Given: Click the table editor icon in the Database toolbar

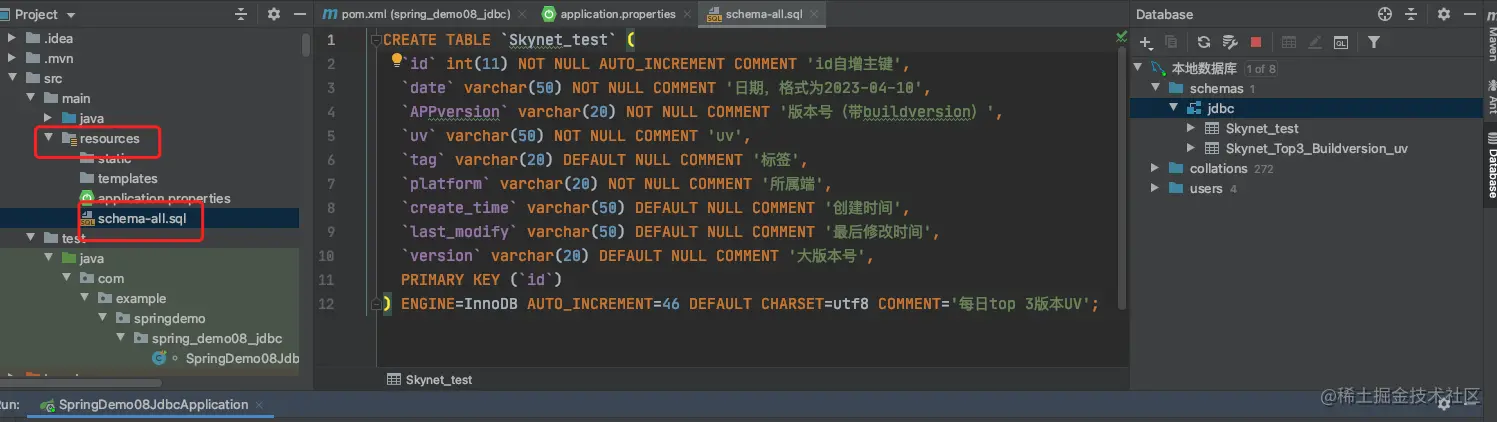Looking at the screenshot, I should pos(1289,42).
